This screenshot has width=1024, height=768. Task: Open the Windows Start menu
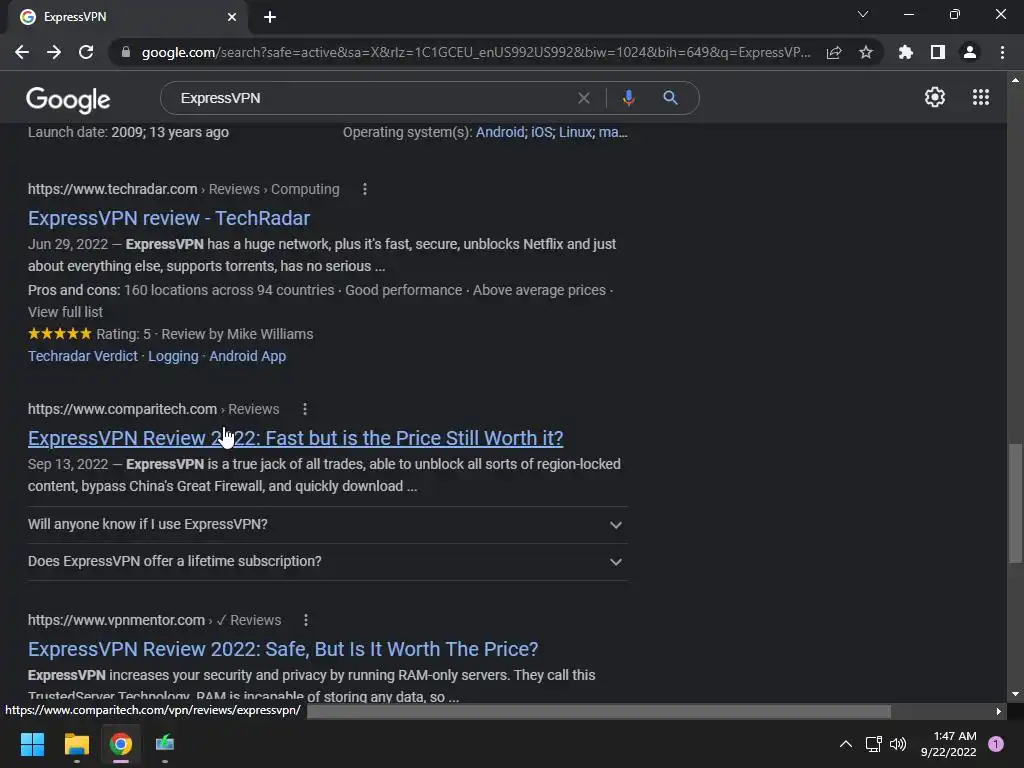(x=32, y=744)
